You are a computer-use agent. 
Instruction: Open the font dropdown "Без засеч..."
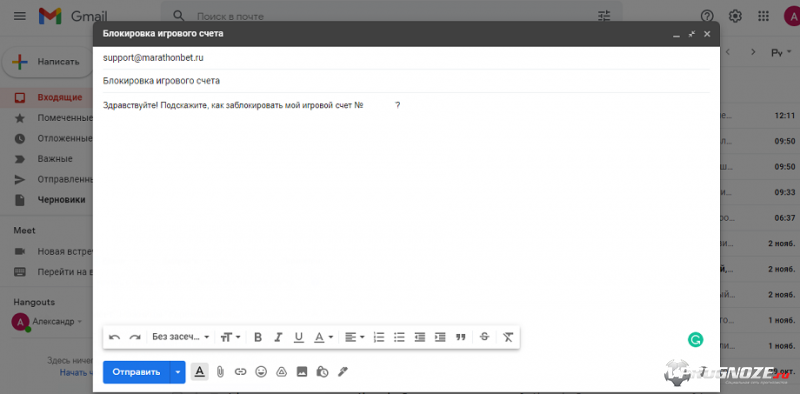[181, 337]
